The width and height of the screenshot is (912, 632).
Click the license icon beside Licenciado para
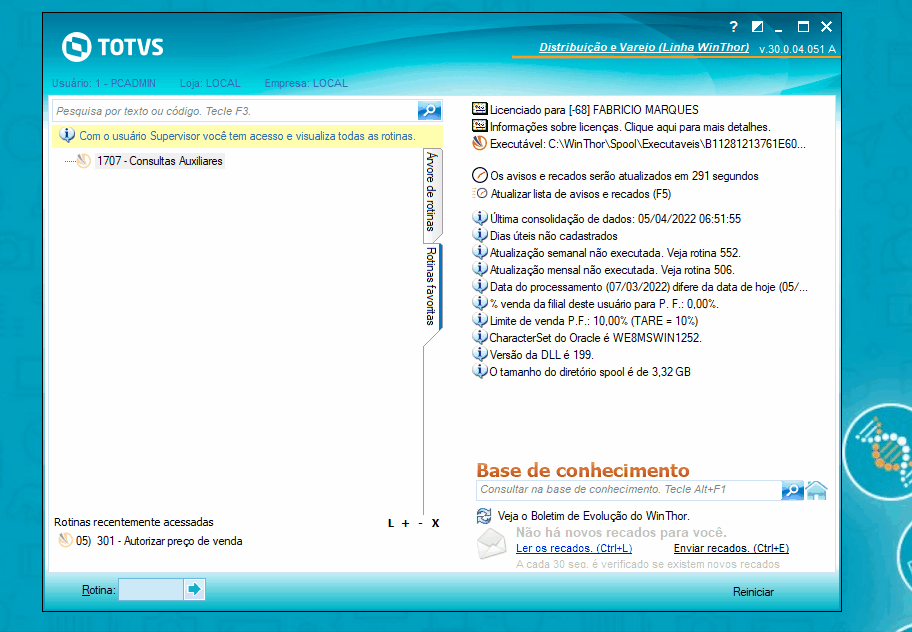coord(479,109)
